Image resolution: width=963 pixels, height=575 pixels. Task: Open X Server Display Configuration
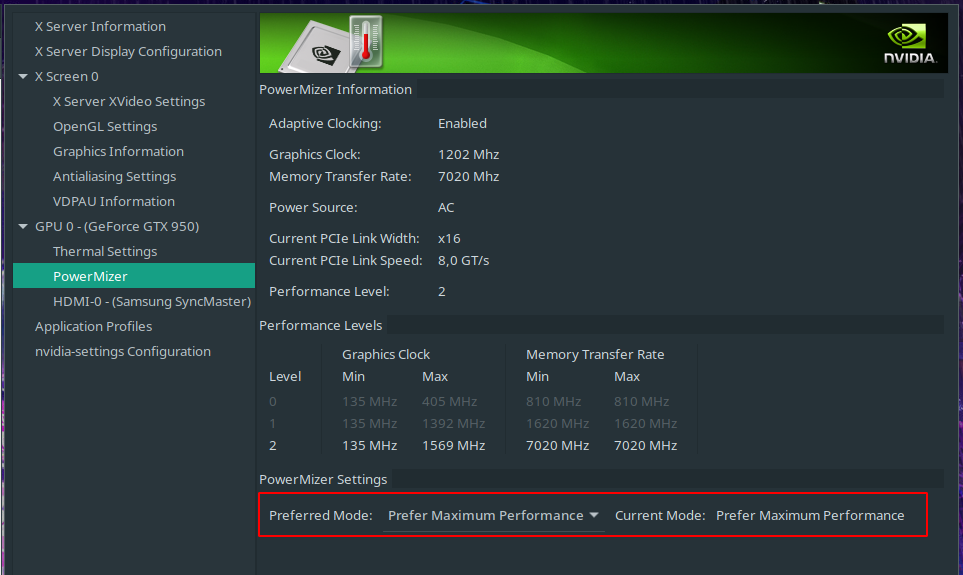pyautogui.click(x=128, y=52)
